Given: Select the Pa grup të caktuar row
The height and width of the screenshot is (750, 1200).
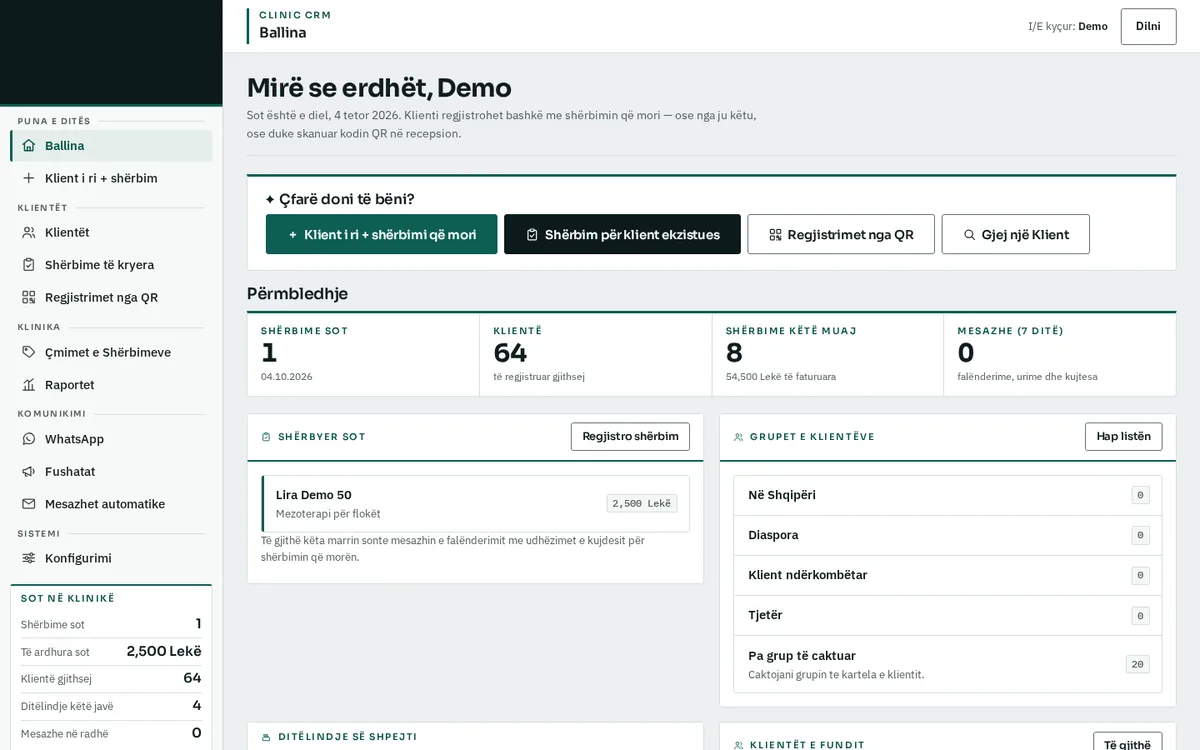Looking at the screenshot, I should 948,664.
